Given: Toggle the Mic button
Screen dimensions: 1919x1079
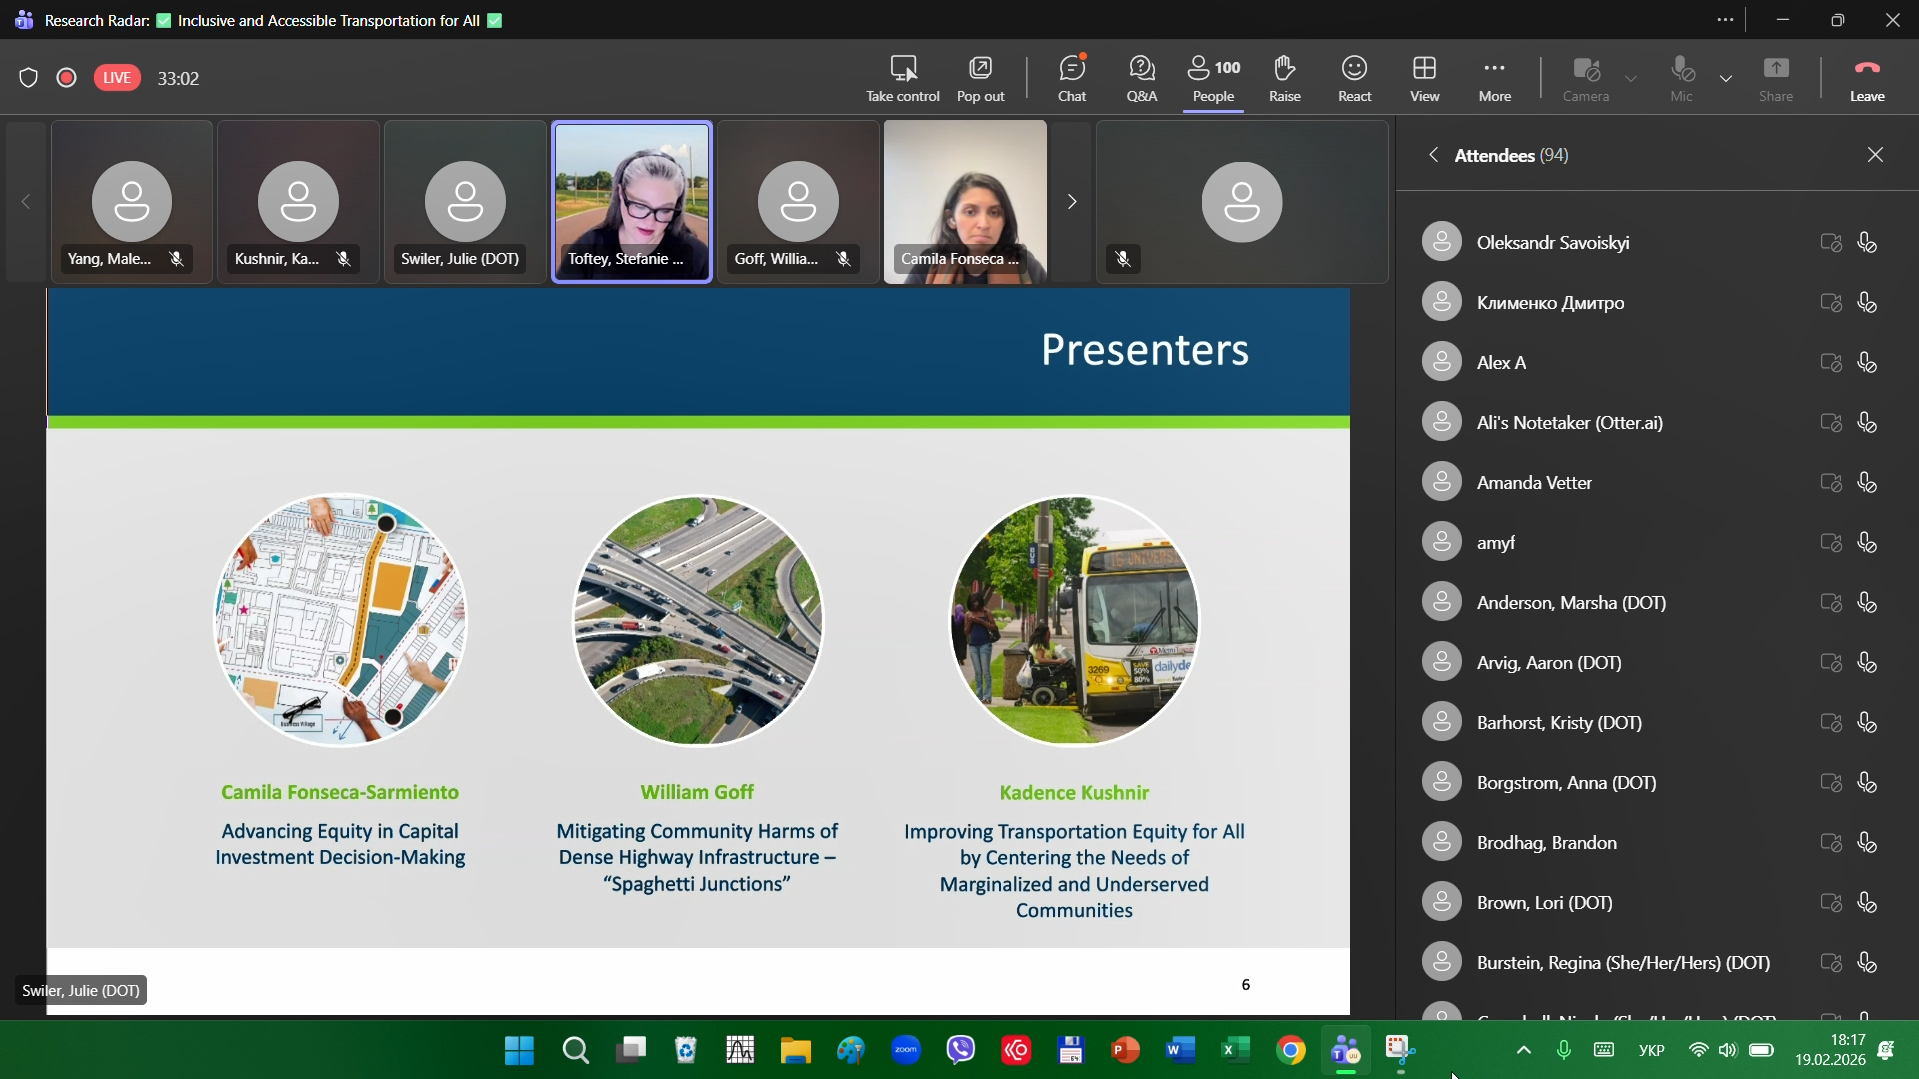Looking at the screenshot, I should pyautogui.click(x=1682, y=78).
